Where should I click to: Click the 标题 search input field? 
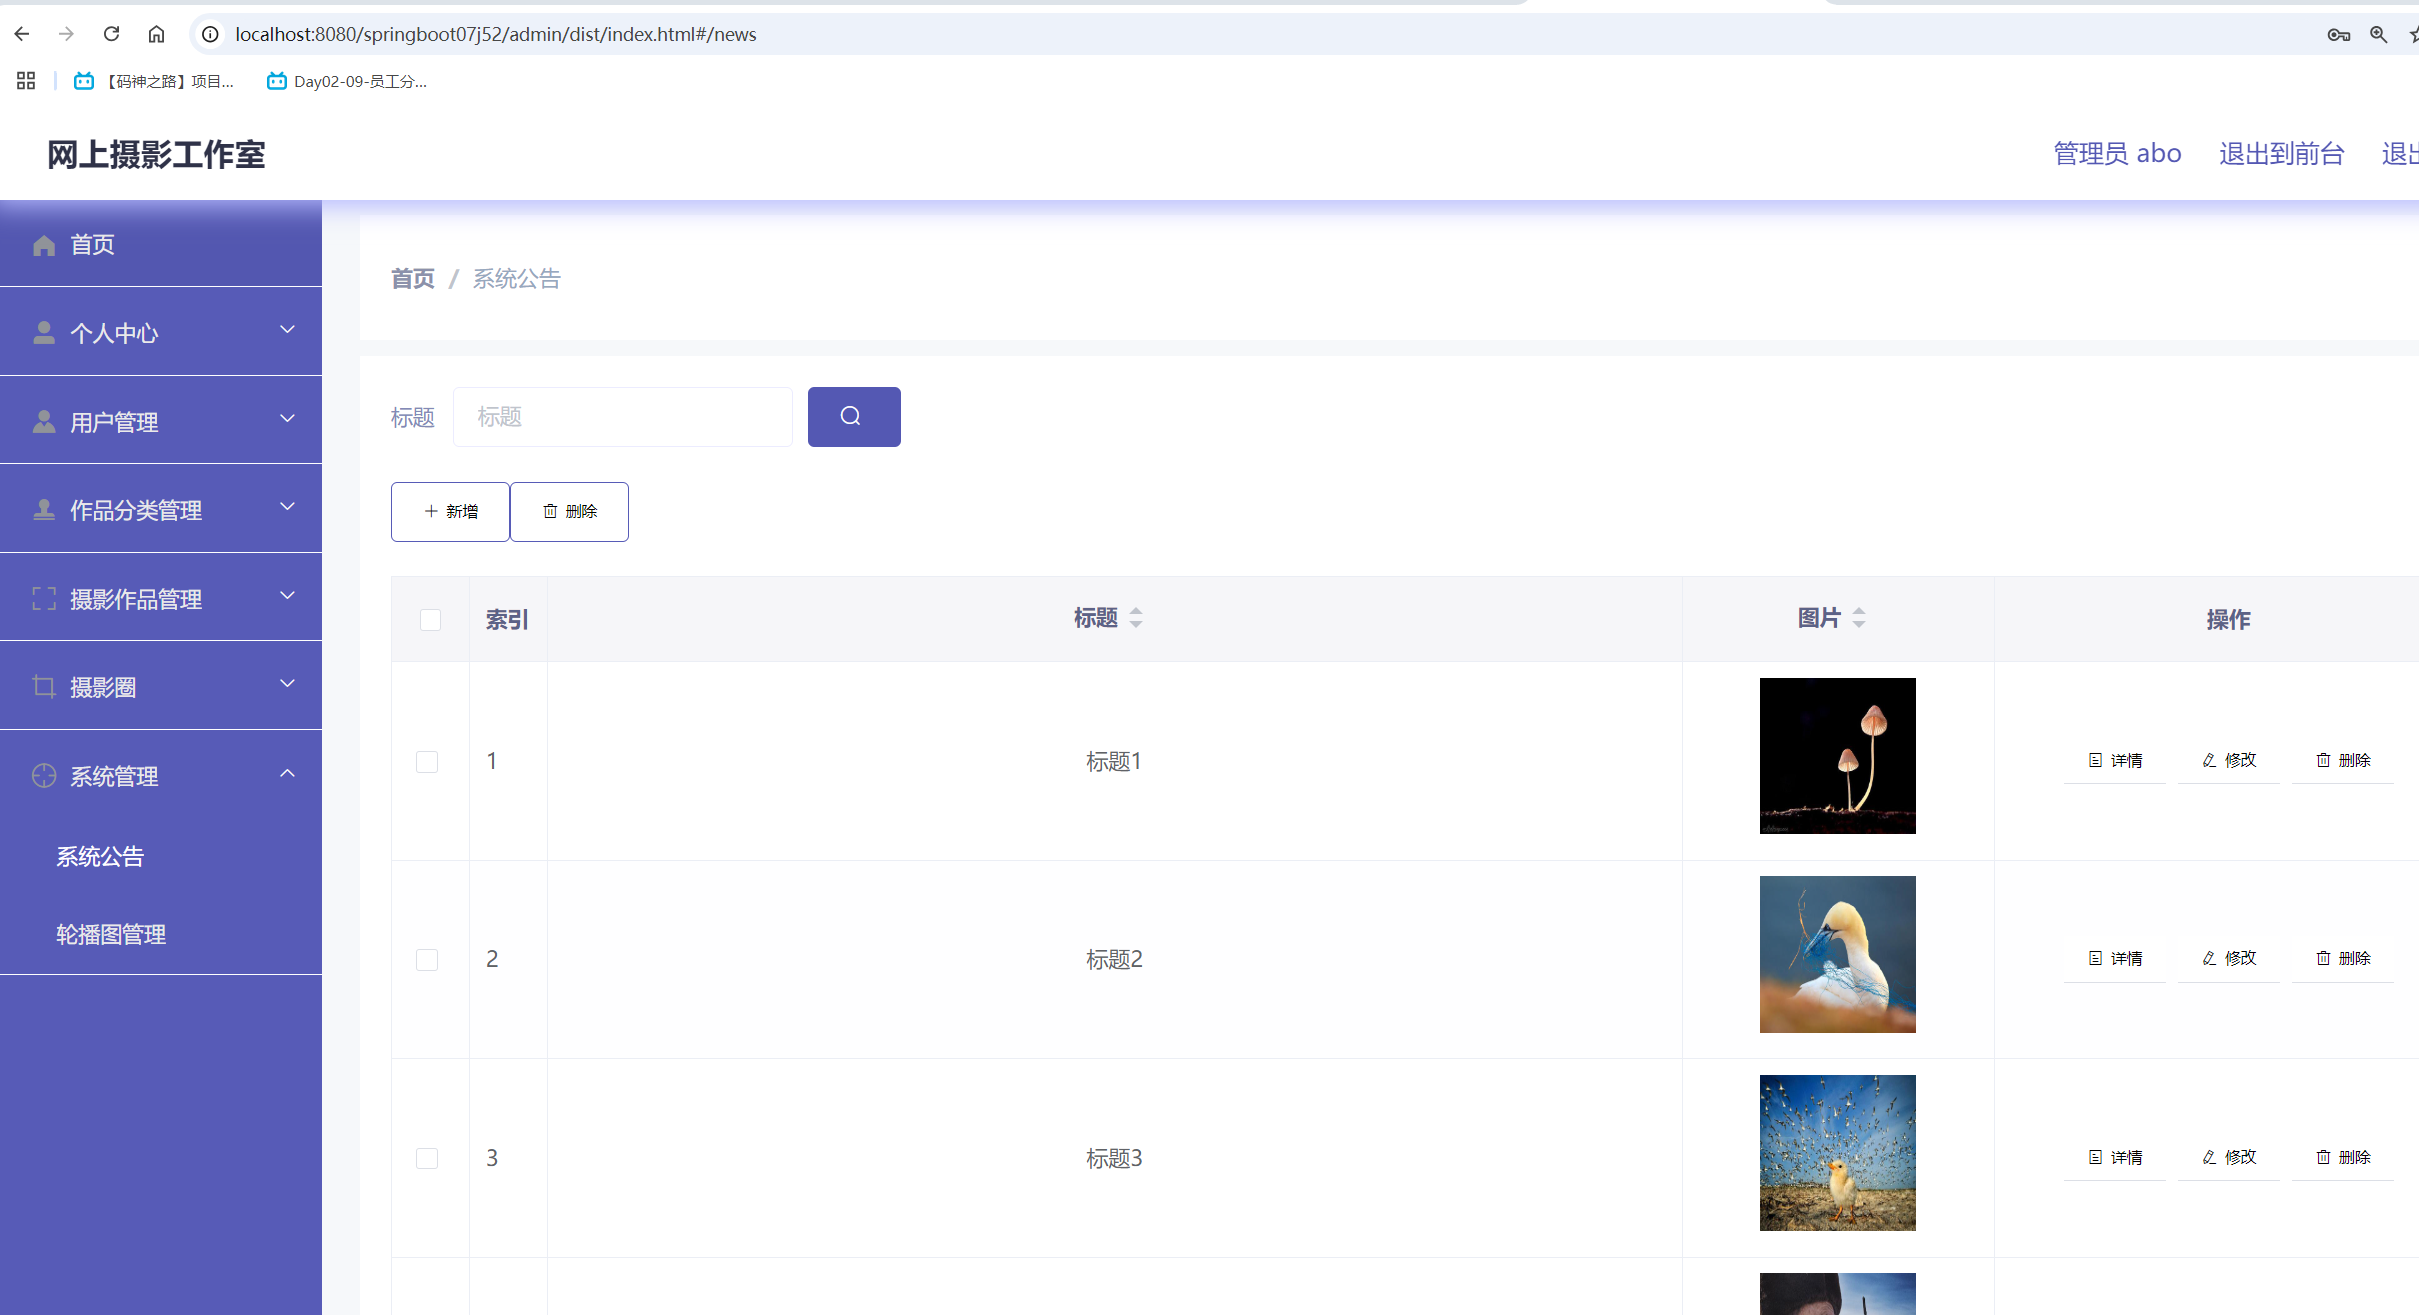click(x=622, y=416)
